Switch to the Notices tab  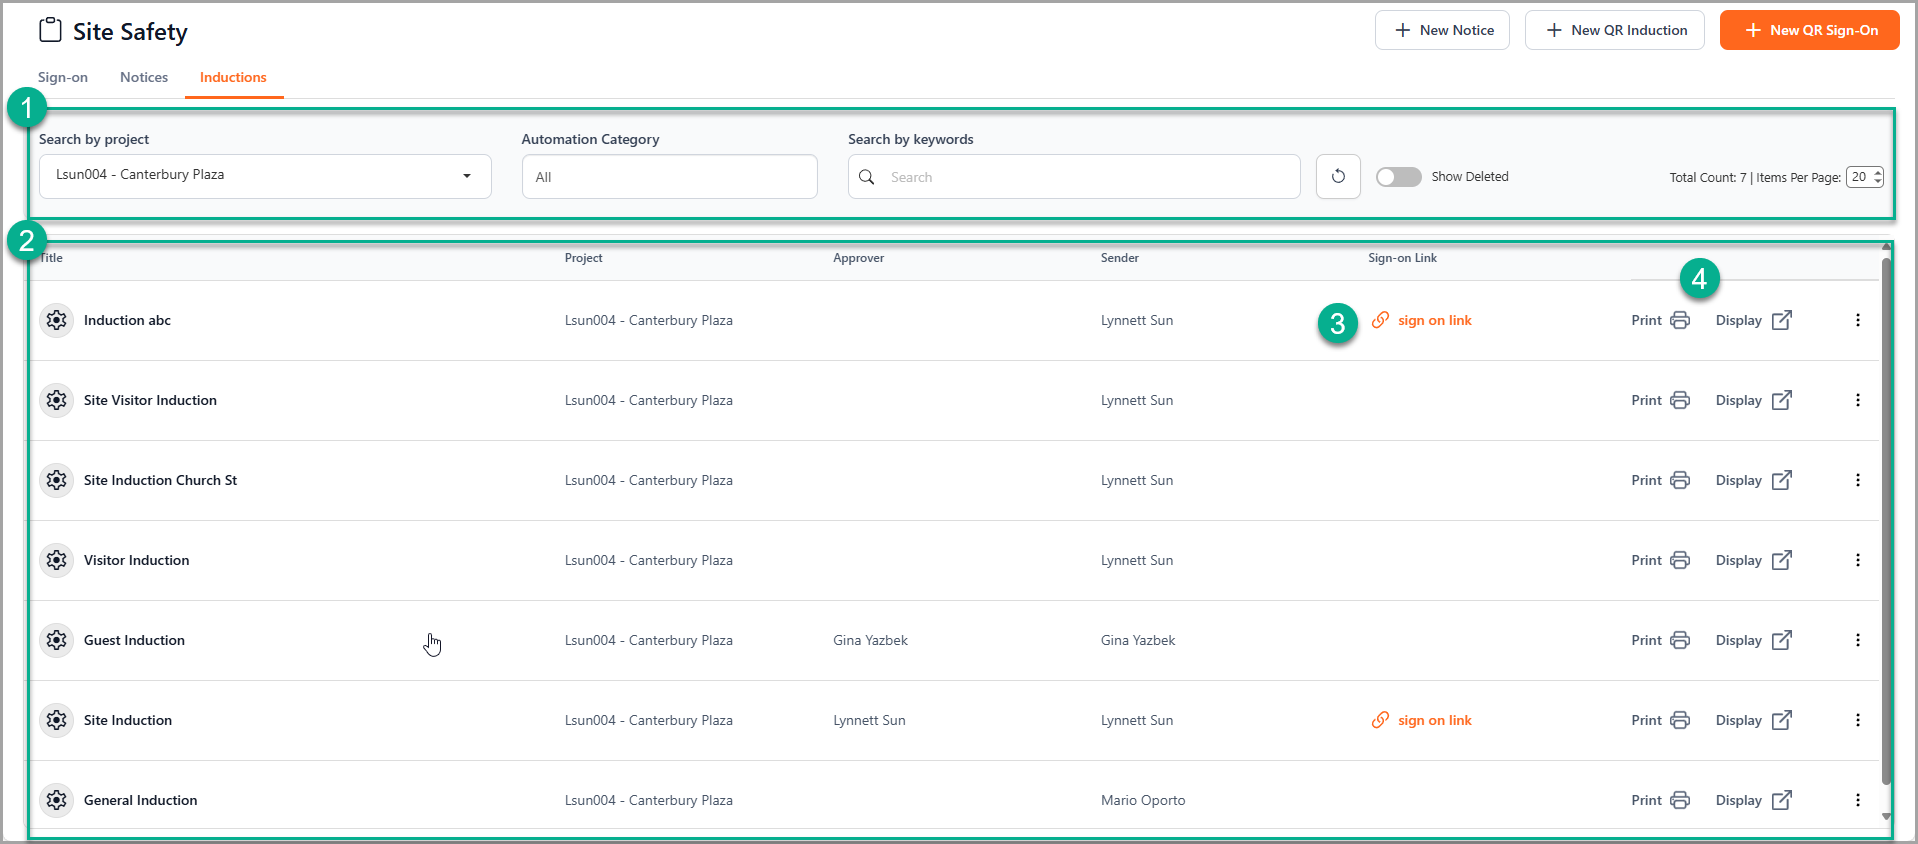[144, 77]
